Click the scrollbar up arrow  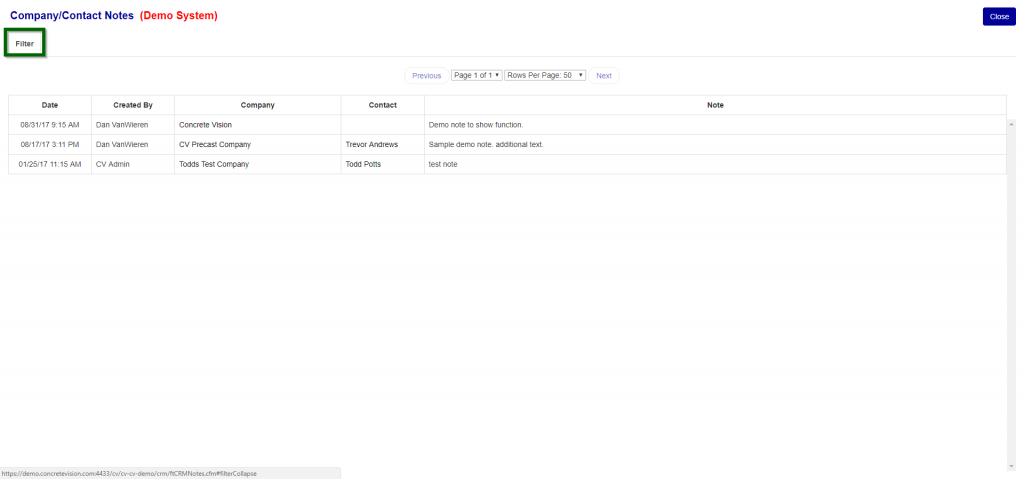[1012, 124]
